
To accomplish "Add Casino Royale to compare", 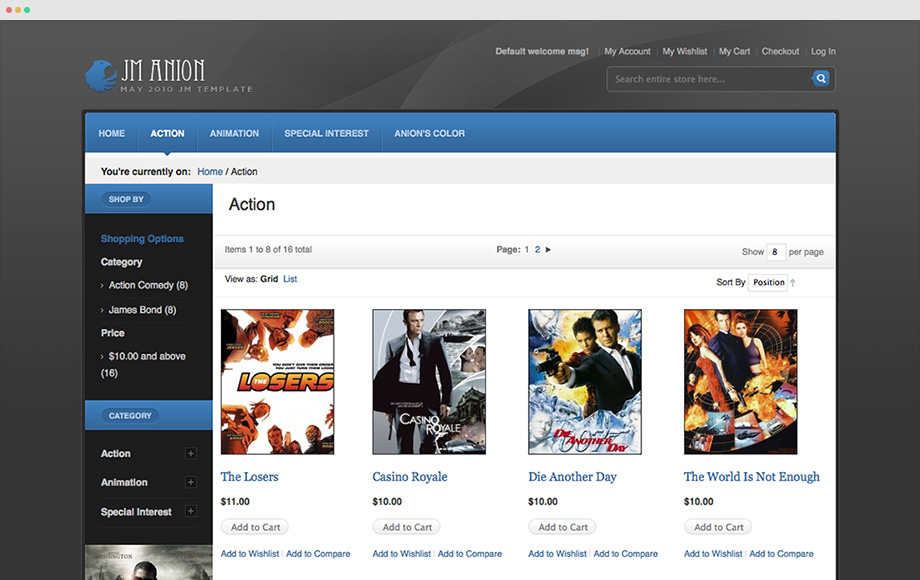I will tap(470, 554).
